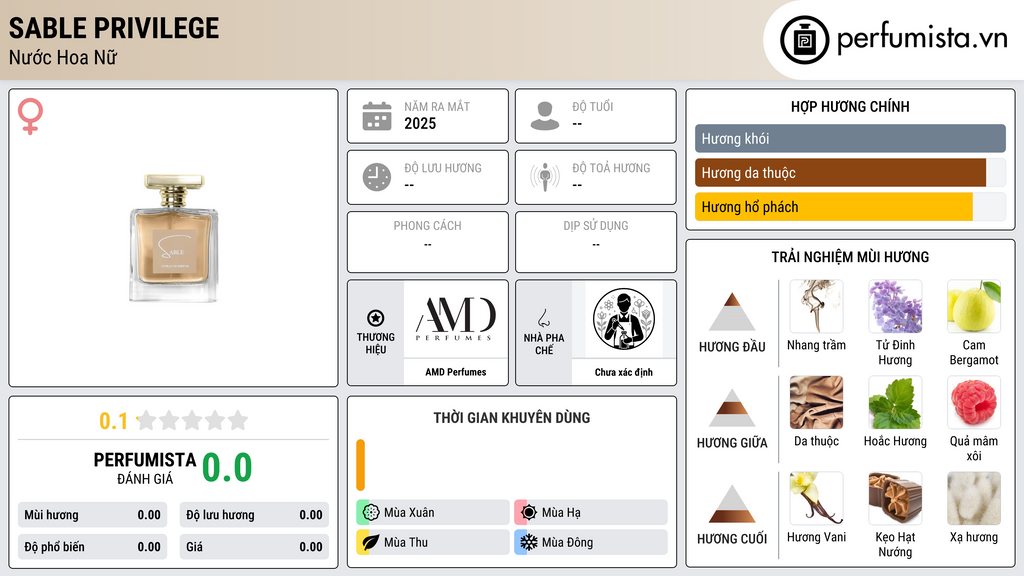Image resolution: width=1024 pixels, height=576 pixels.
Task: Click the Hương khói accord bar
Action: point(850,138)
